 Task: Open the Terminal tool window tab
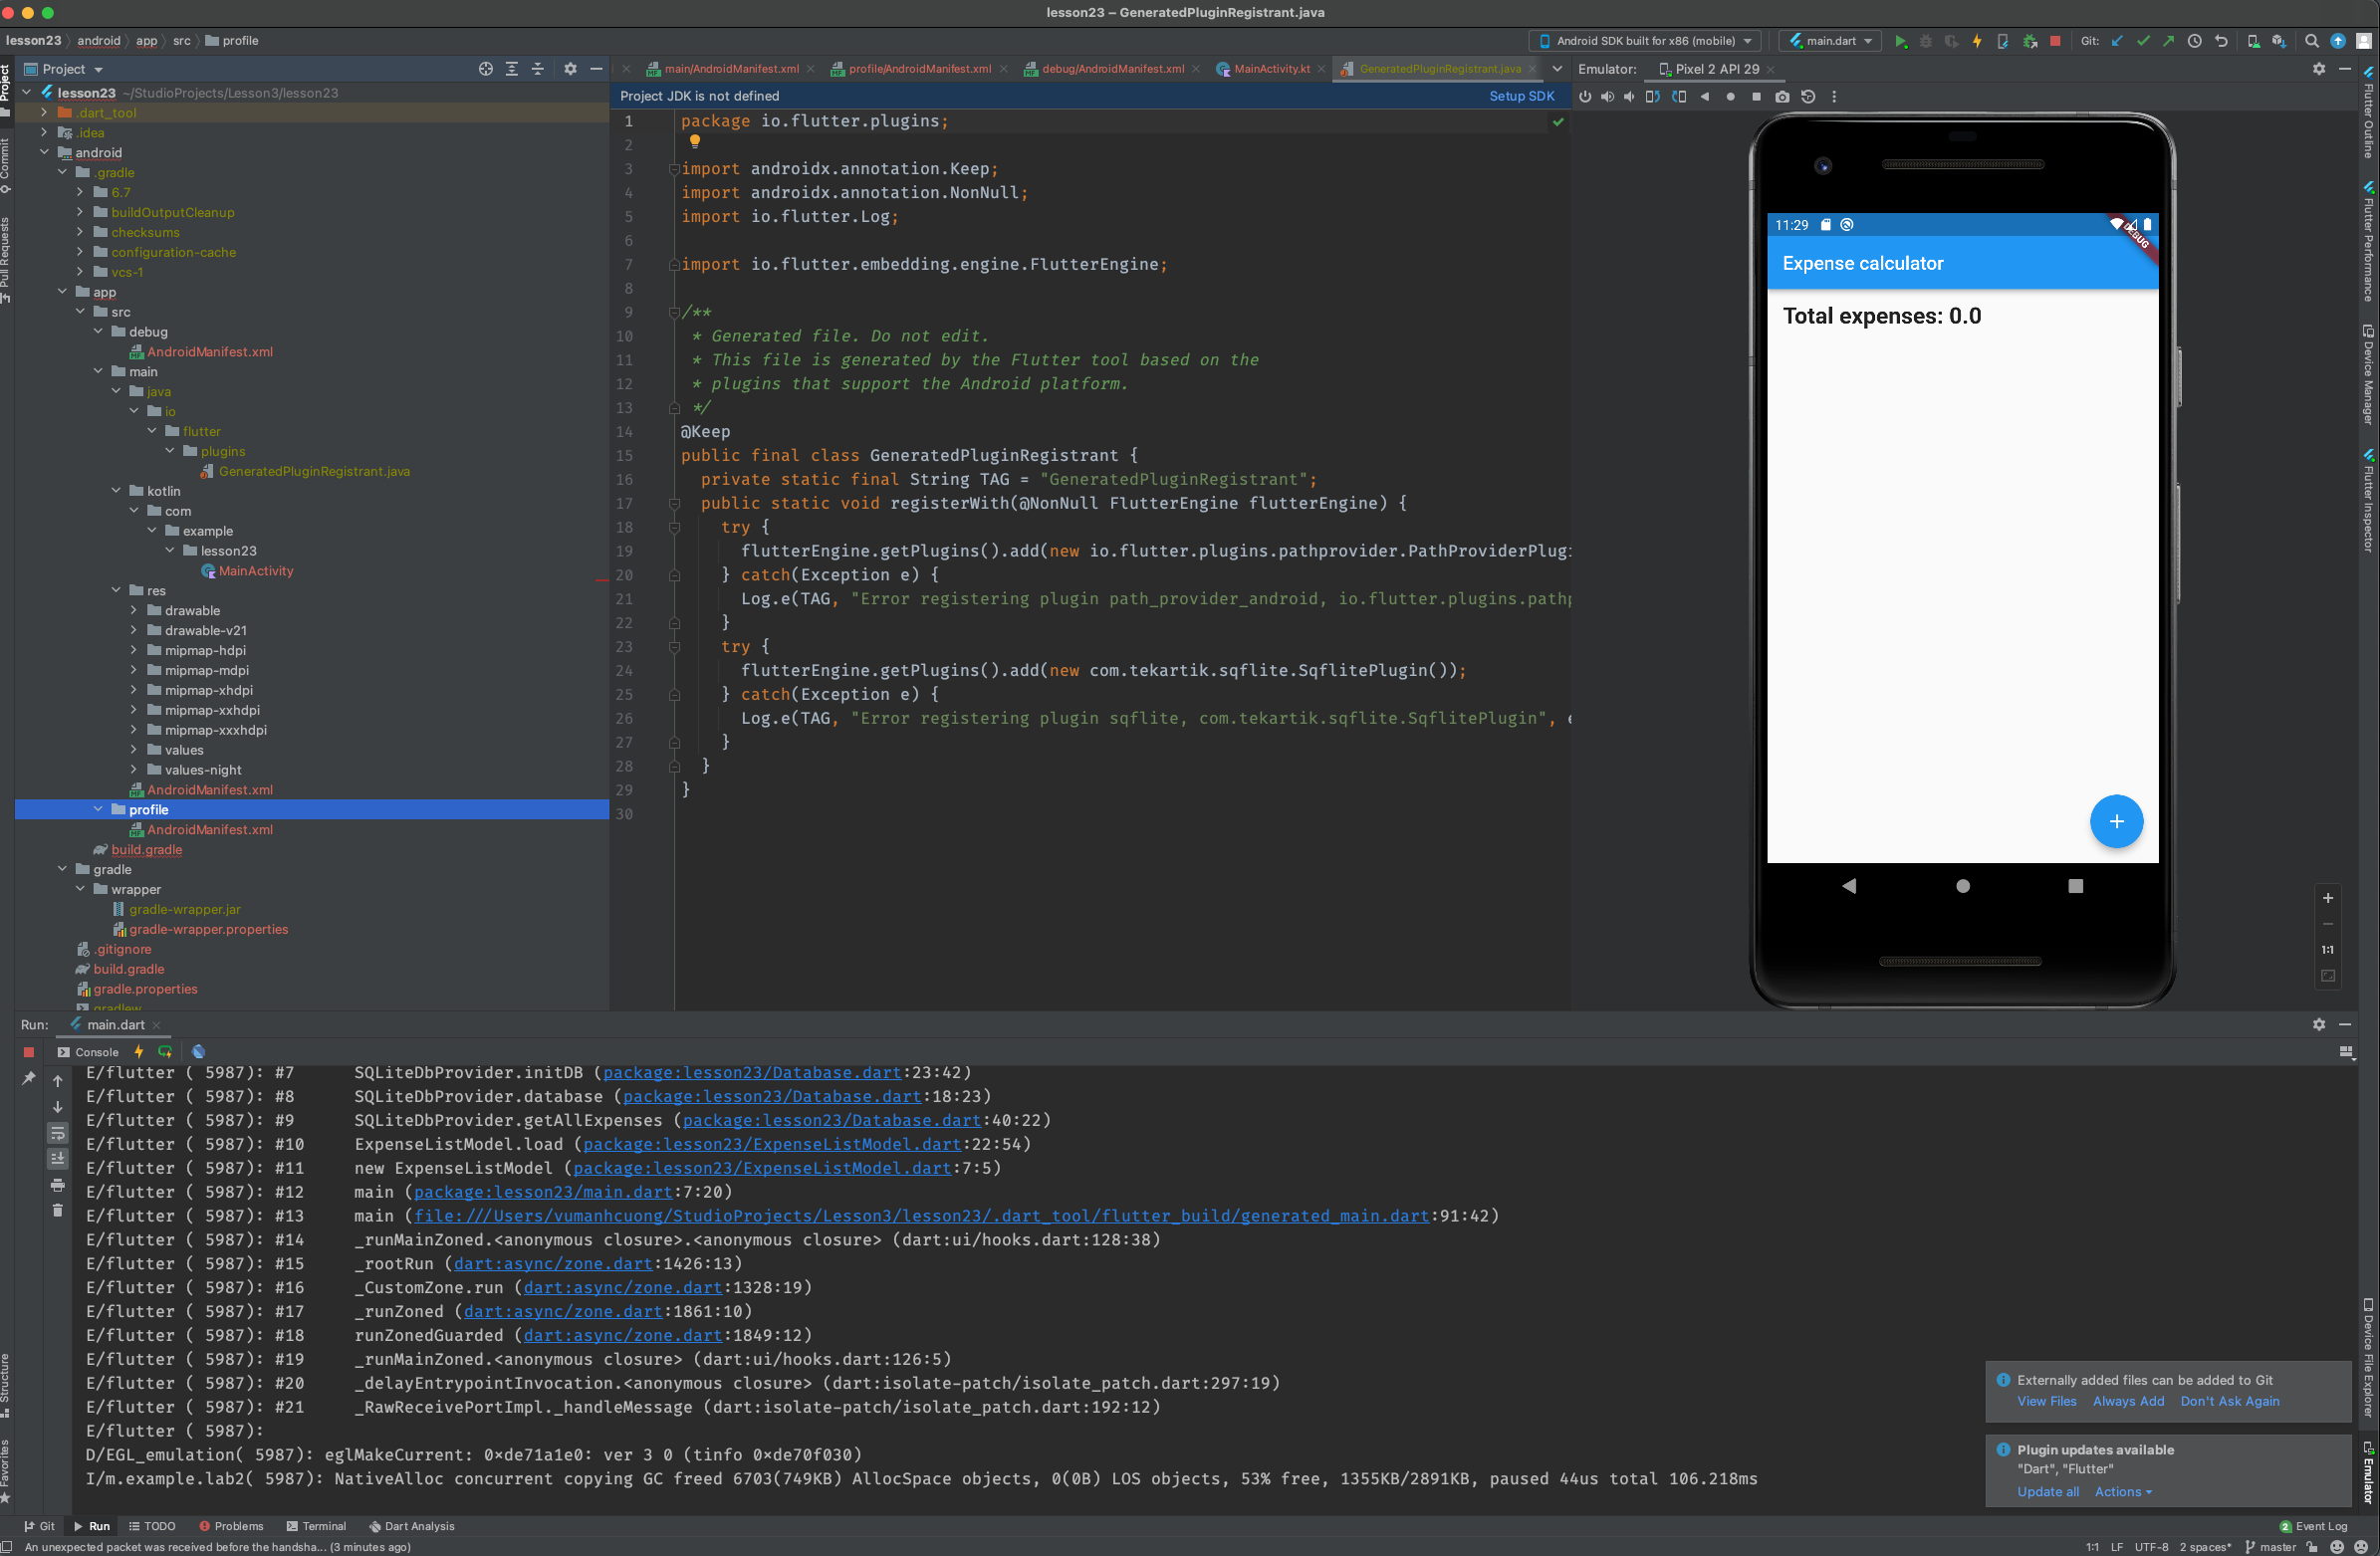pos(317,1526)
